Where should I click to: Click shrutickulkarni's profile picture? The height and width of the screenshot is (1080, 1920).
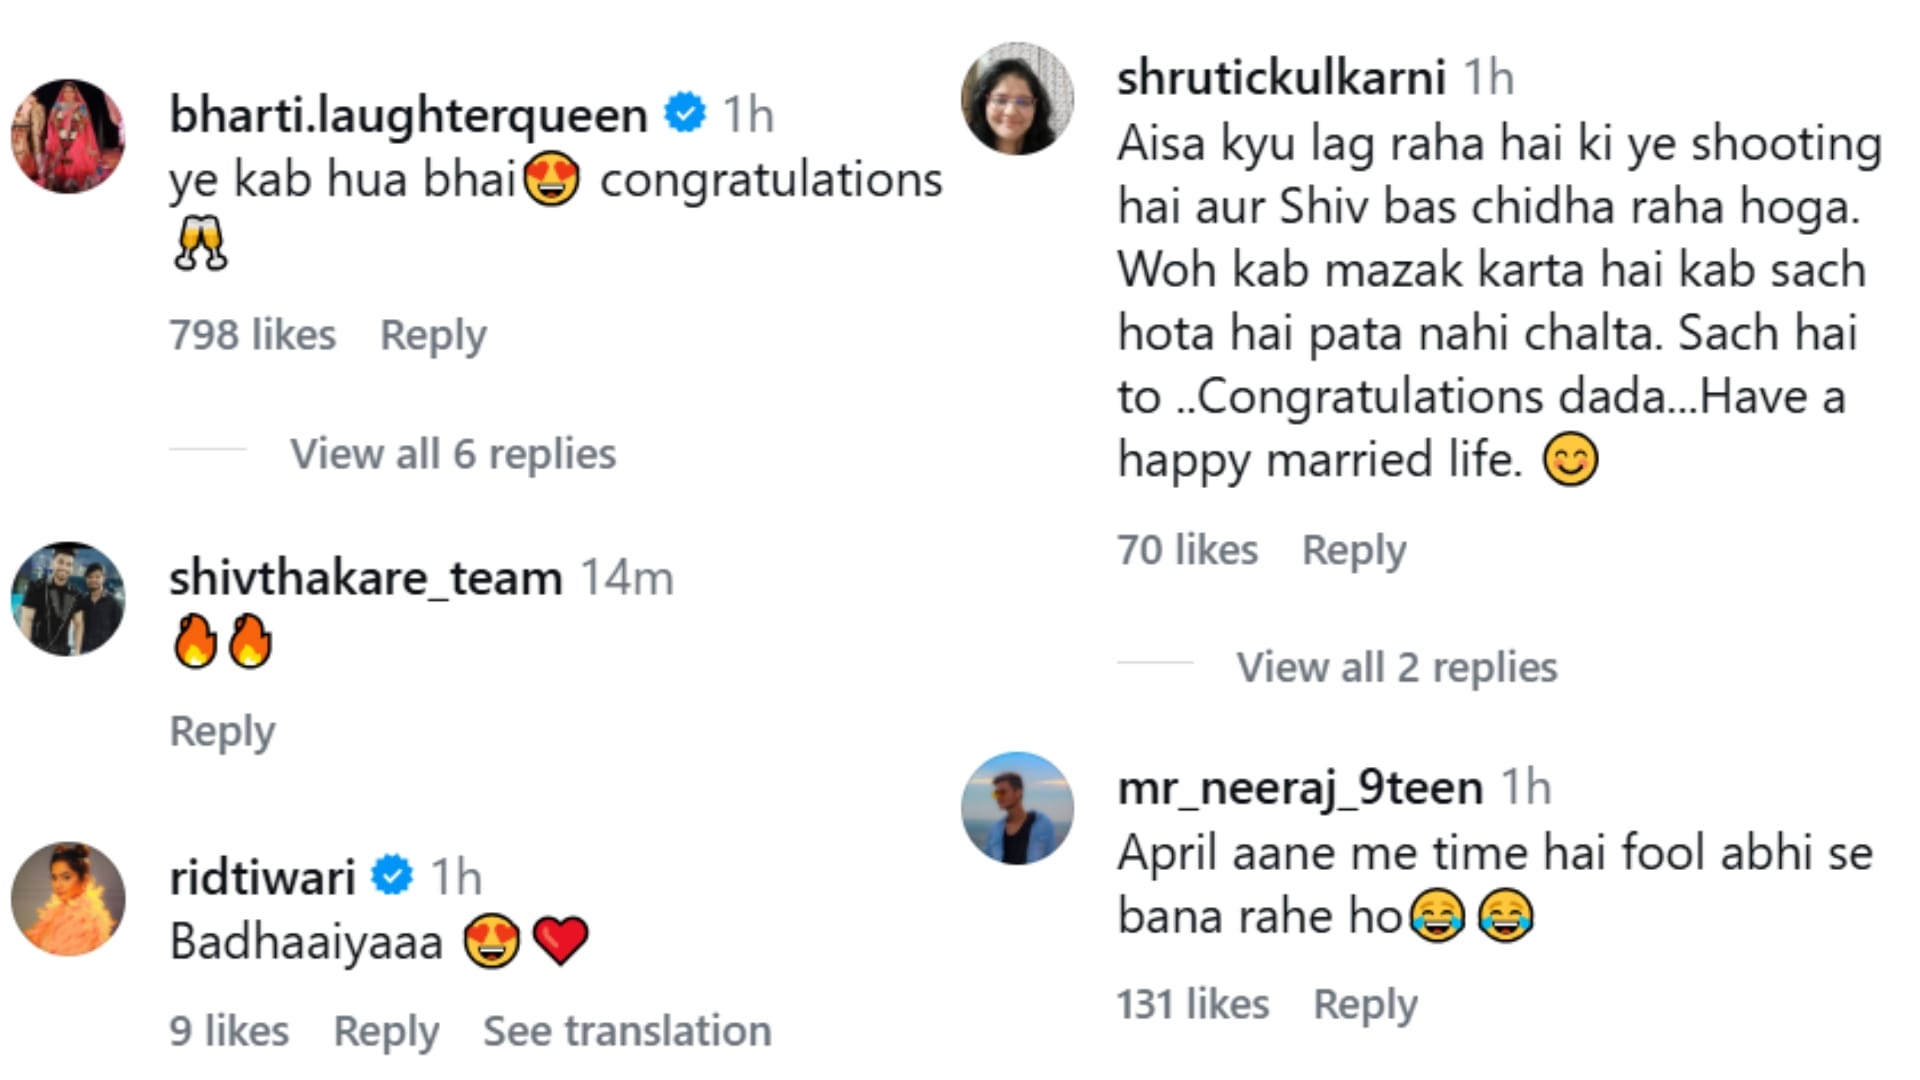[x=1017, y=99]
